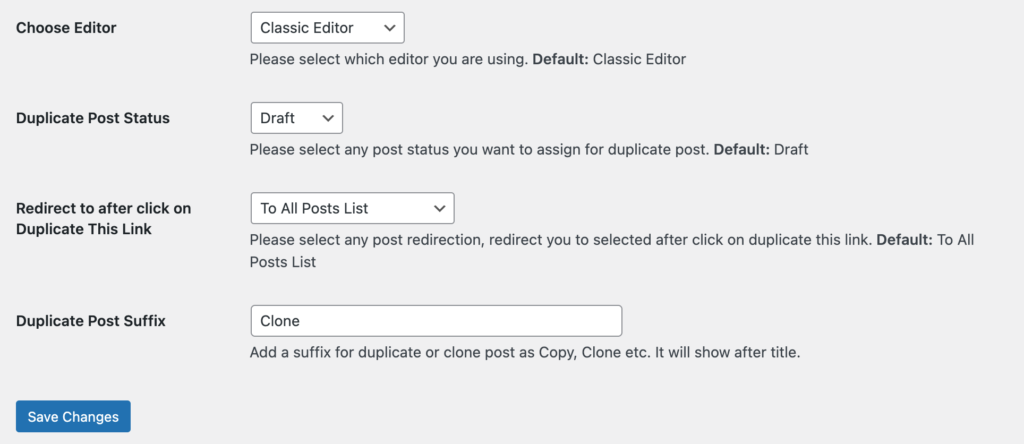Open the redirect 'To All Posts List' dropdown

click(353, 208)
